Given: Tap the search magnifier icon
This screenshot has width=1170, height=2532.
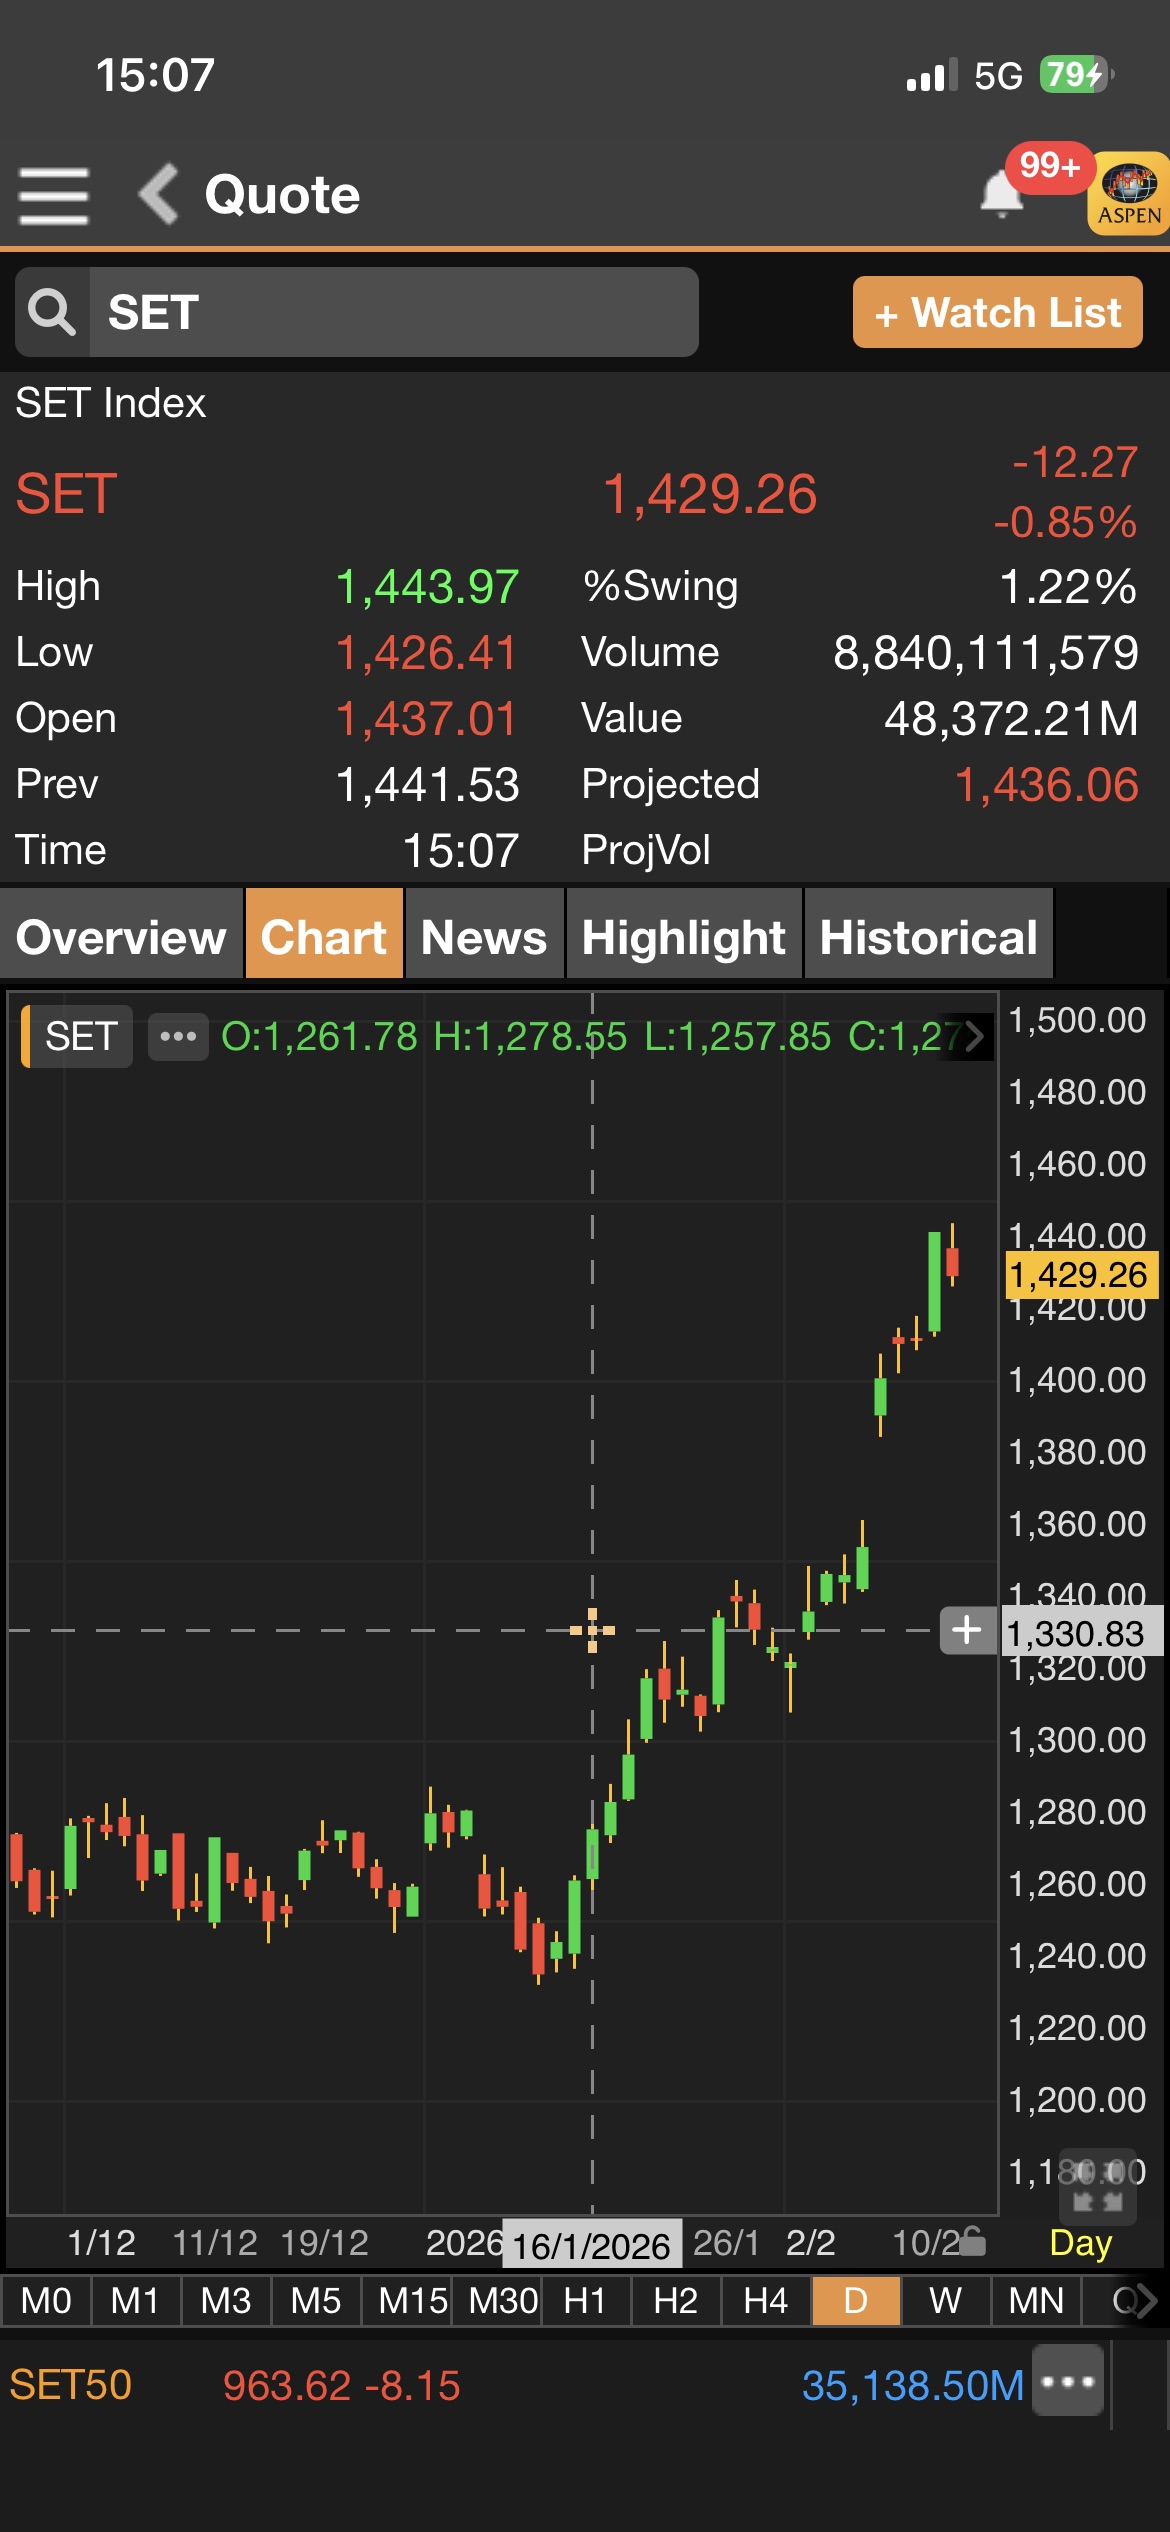Looking at the screenshot, I should coord(52,313).
